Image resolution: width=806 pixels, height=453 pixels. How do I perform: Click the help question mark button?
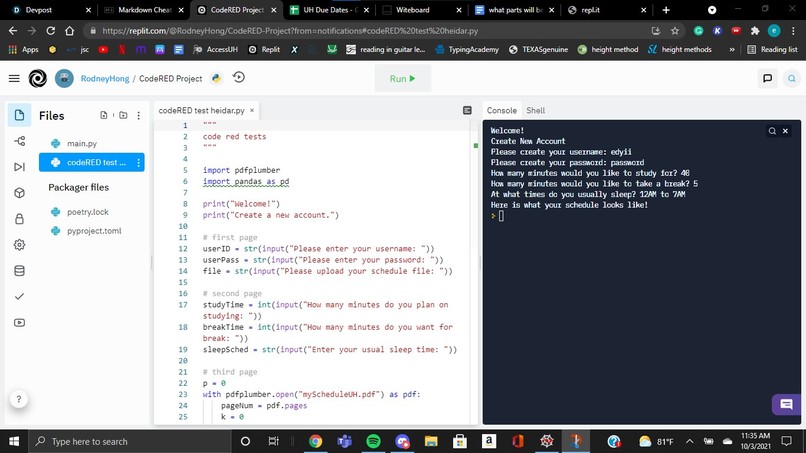coord(19,399)
